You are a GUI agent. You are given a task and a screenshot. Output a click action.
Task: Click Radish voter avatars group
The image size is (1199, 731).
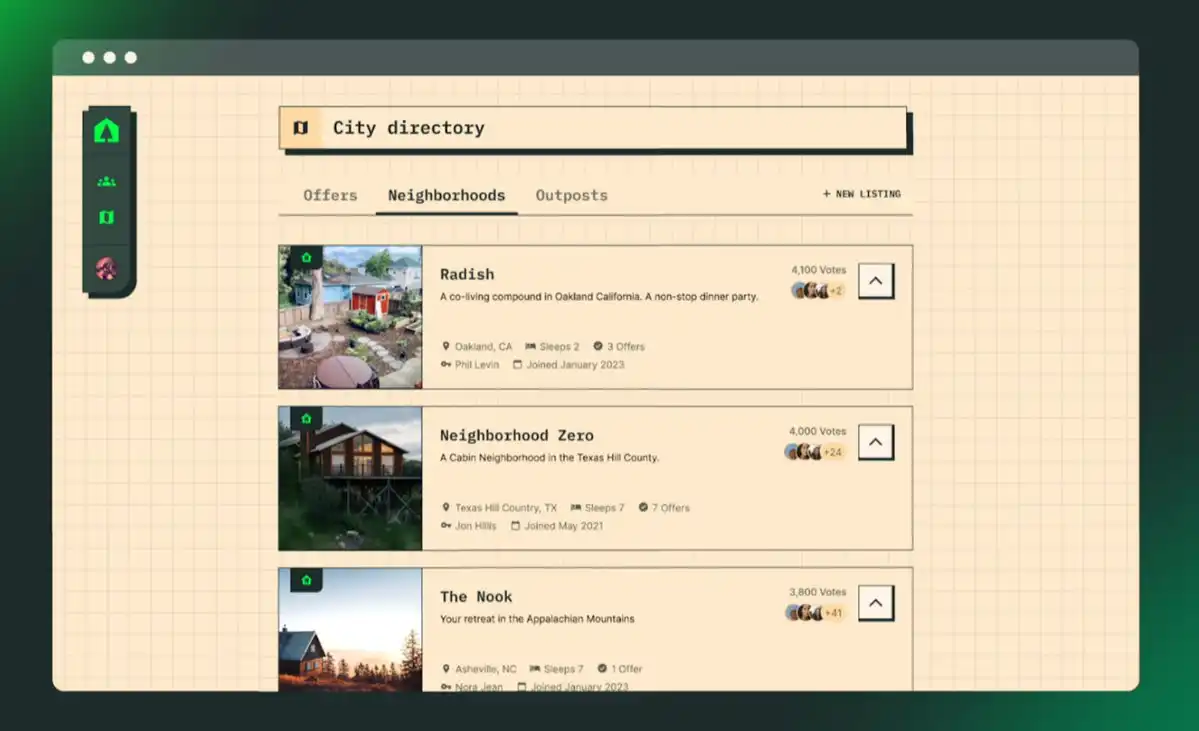(x=817, y=291)
